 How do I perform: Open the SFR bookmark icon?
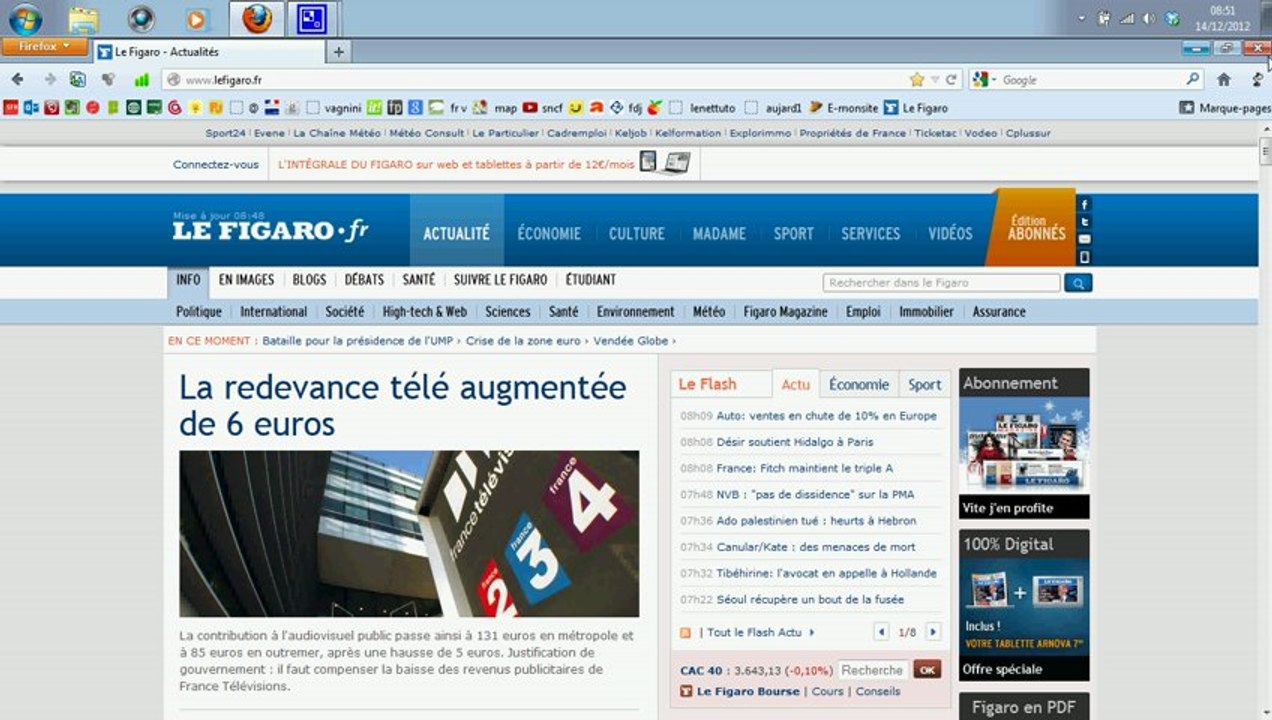(x=10, y=107)
